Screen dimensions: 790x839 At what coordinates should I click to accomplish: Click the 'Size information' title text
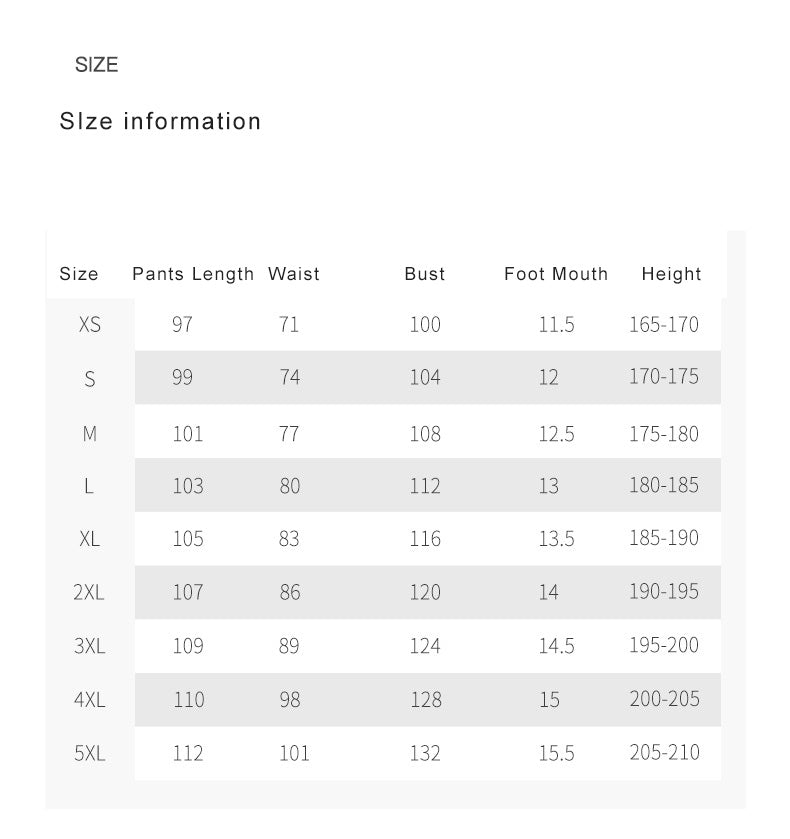160,122
